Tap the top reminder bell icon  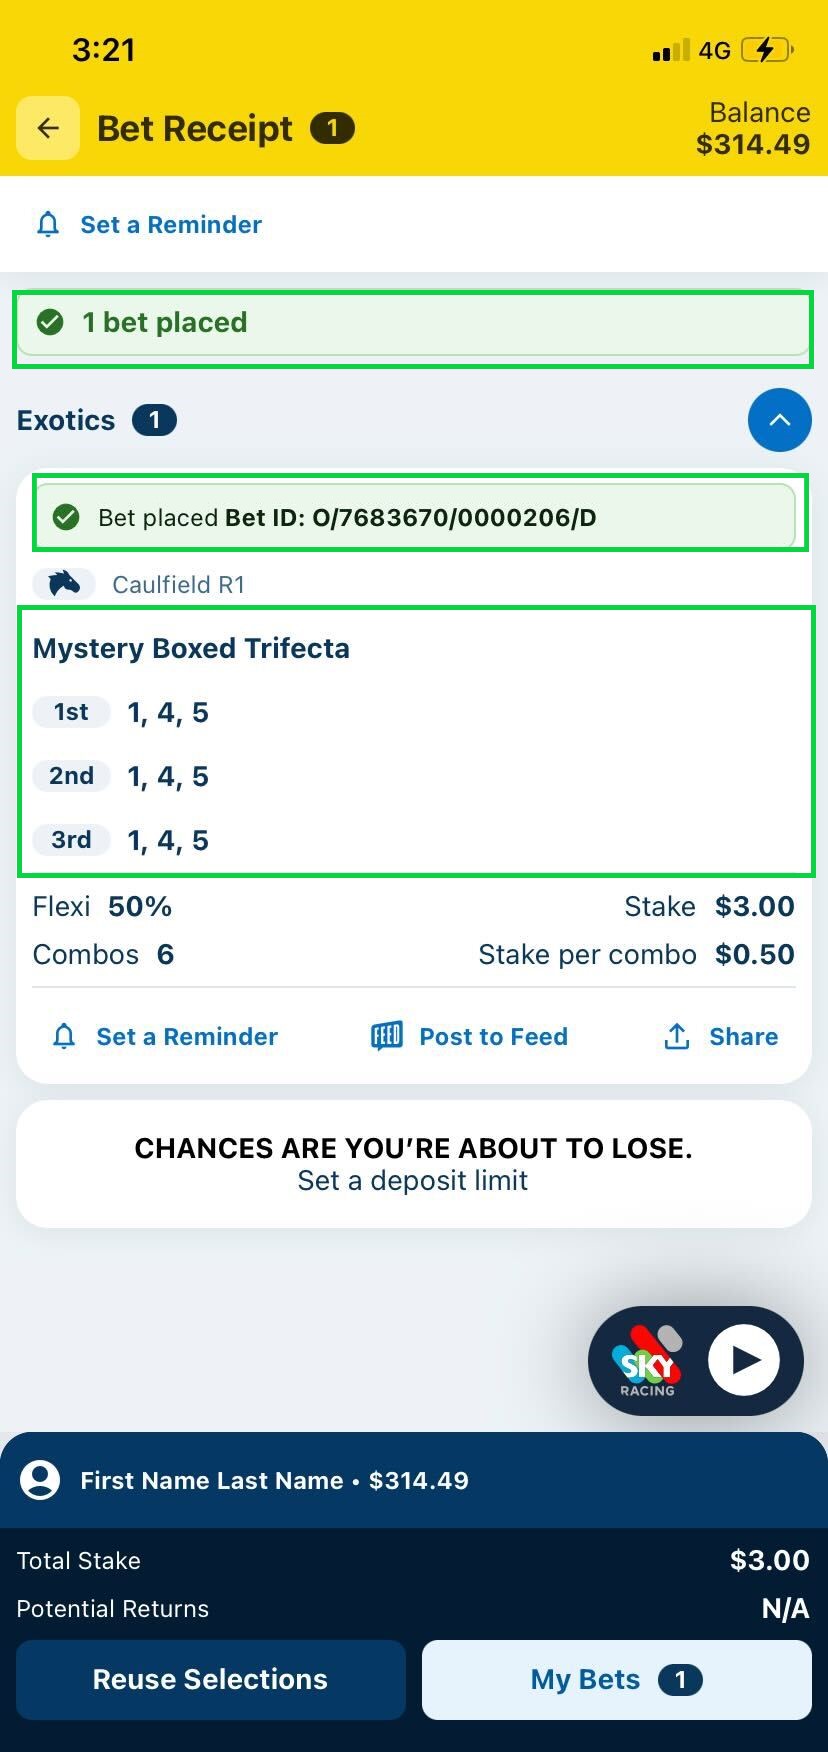pyautogui.click(x=48, y=224)
